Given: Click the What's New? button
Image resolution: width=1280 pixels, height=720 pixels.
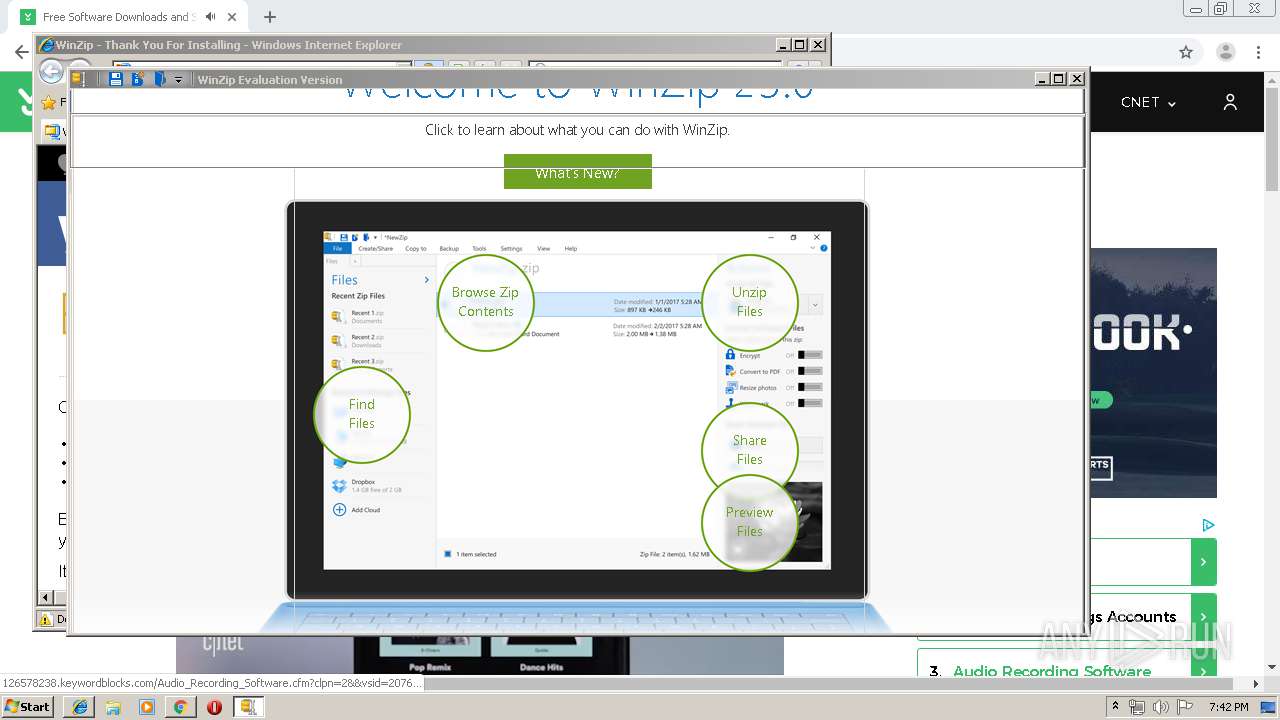Looking at the screenshot, I should click(577, 172).
